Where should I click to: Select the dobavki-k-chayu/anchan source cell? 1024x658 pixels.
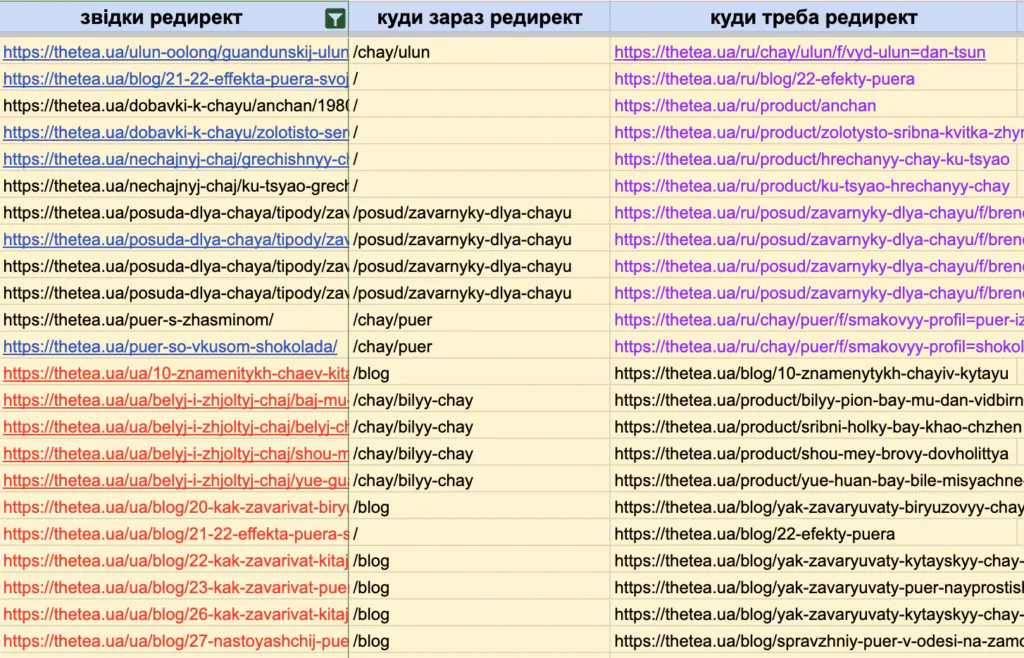(x=174, y=106)
